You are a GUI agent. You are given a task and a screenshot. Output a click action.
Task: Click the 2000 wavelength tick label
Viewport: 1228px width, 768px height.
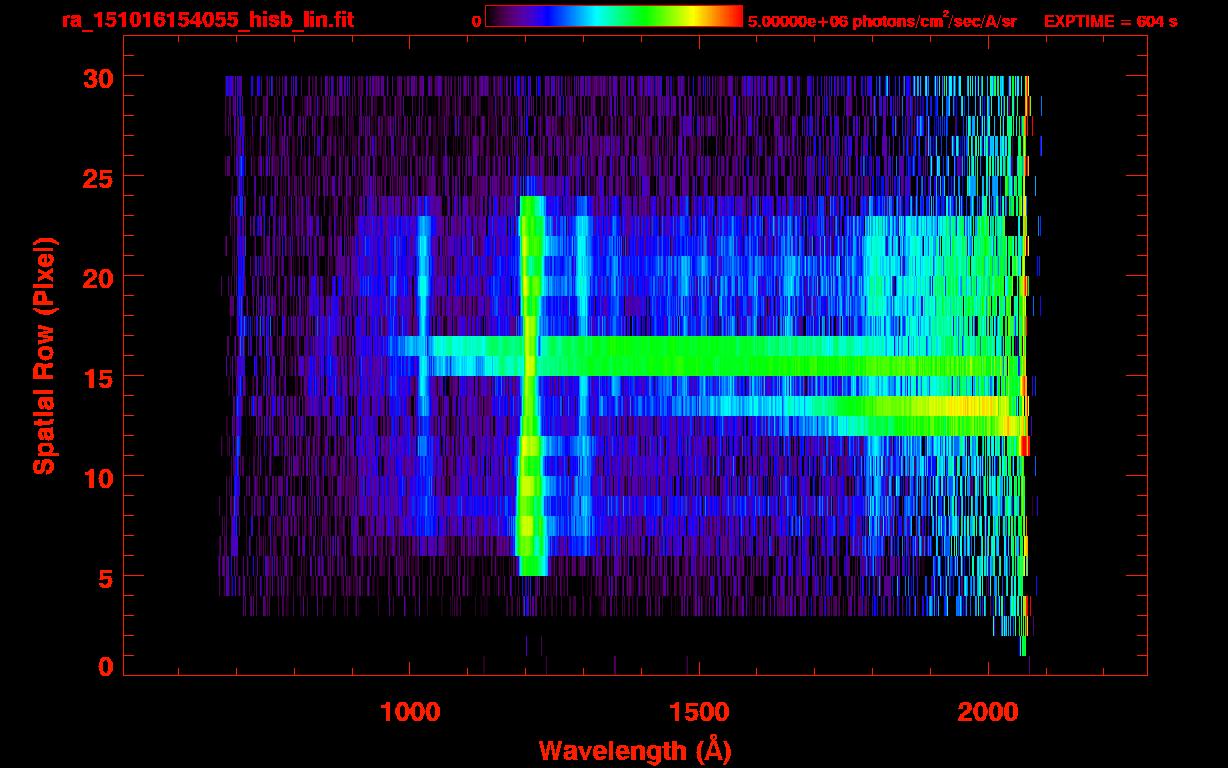pos(986,711)
